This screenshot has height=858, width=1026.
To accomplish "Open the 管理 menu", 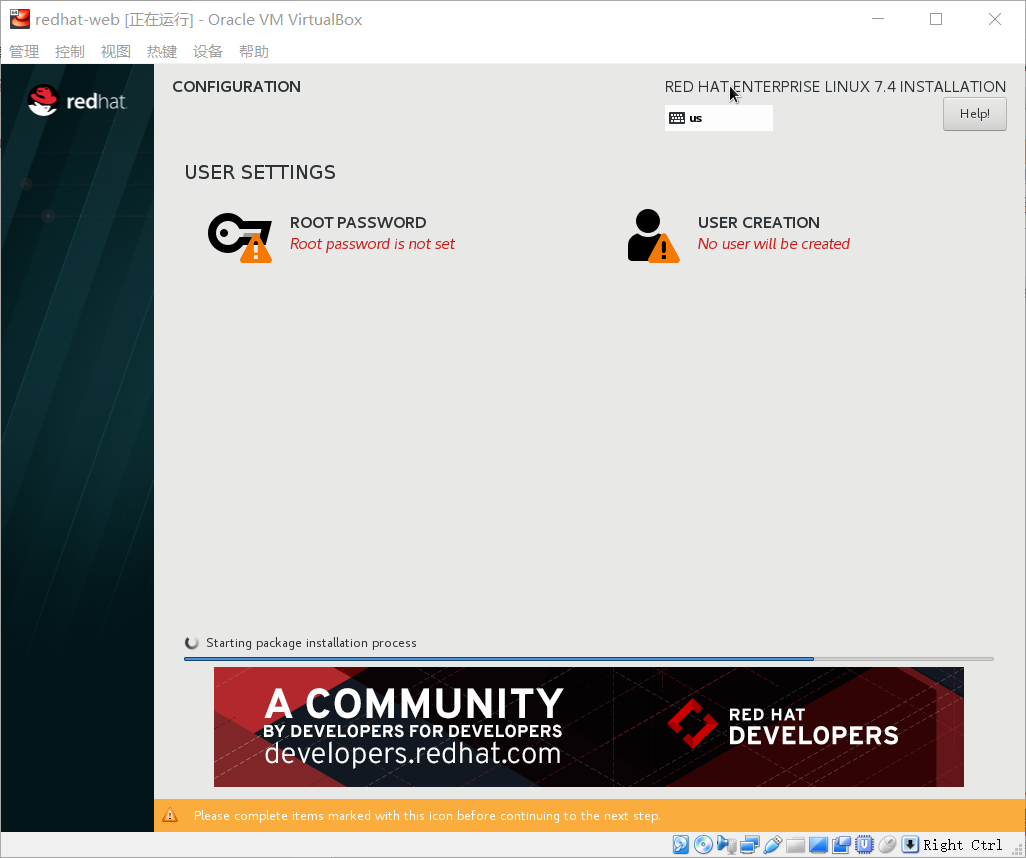I will (x=24, y=52).
